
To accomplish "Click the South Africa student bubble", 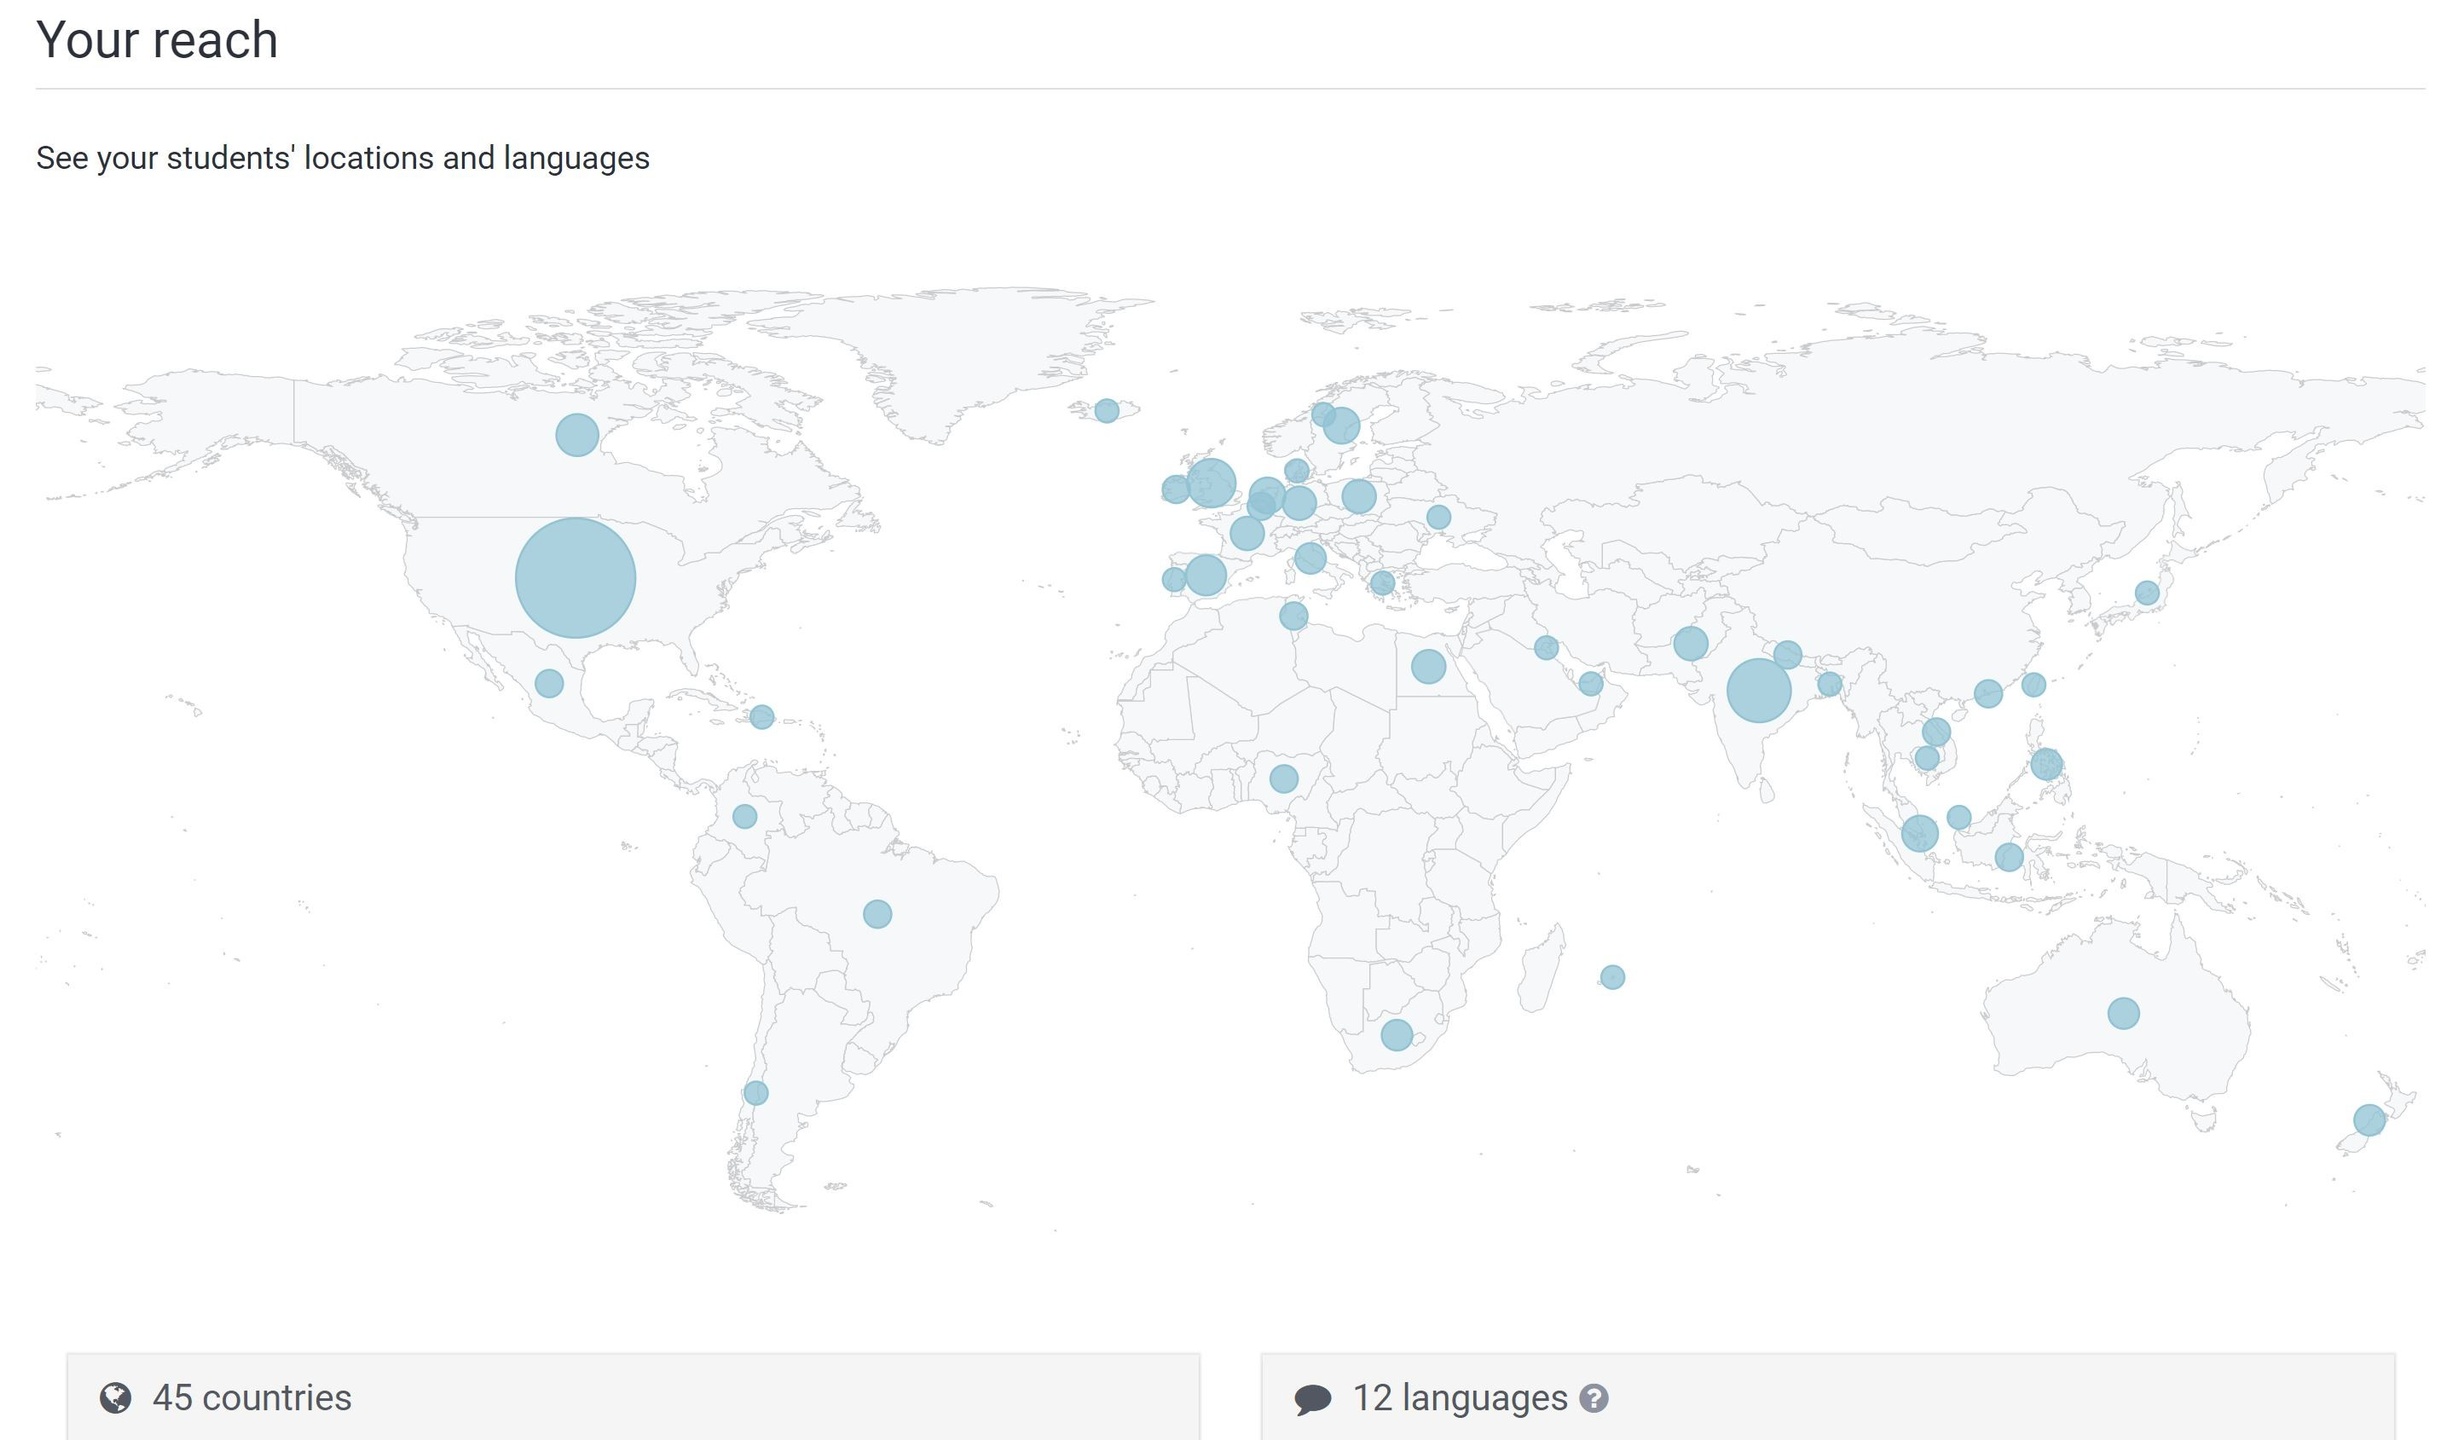I will pyautogui.click(x=1396, y=1035).
